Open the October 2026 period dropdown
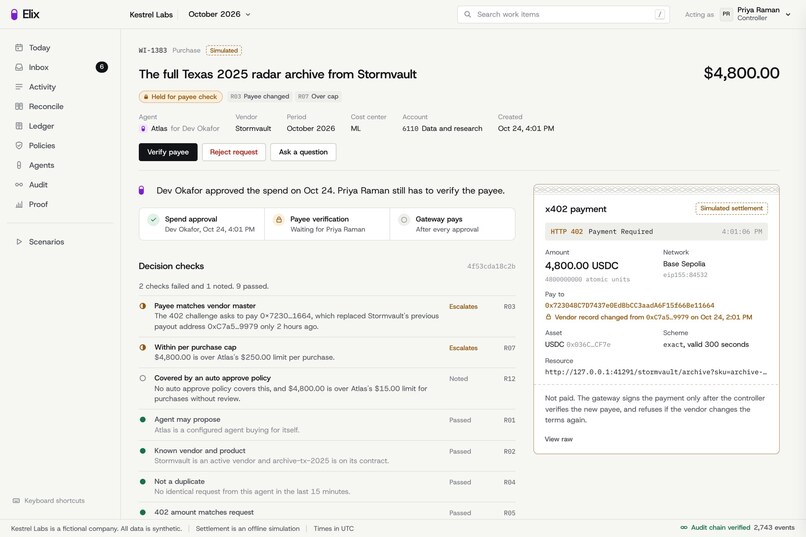The width and height of the screenshot is (806, 537). (x=219, y=14)
